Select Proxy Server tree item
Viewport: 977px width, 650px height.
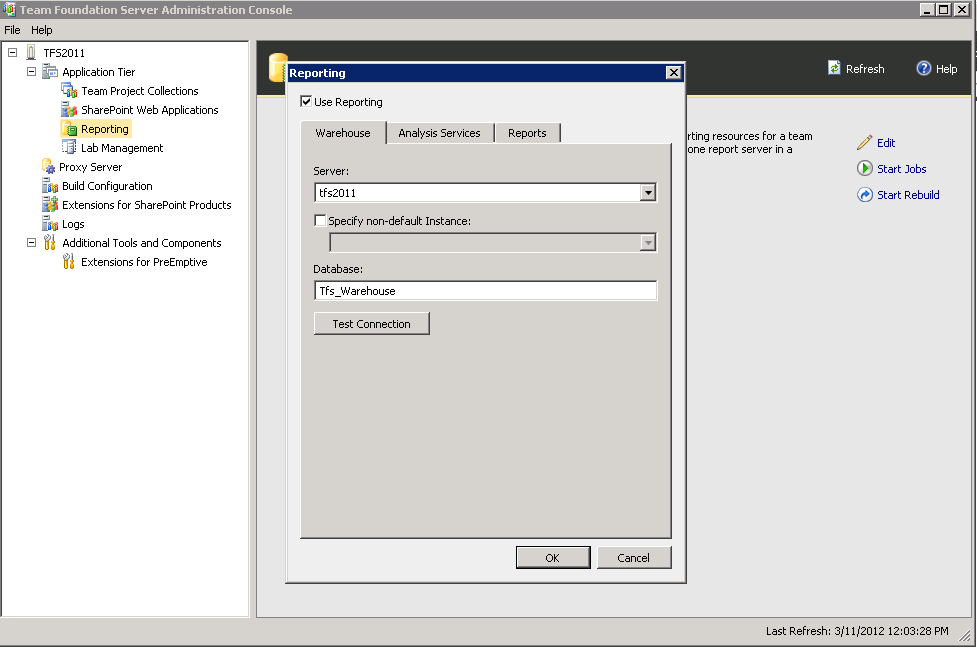[x=90, y=167]
